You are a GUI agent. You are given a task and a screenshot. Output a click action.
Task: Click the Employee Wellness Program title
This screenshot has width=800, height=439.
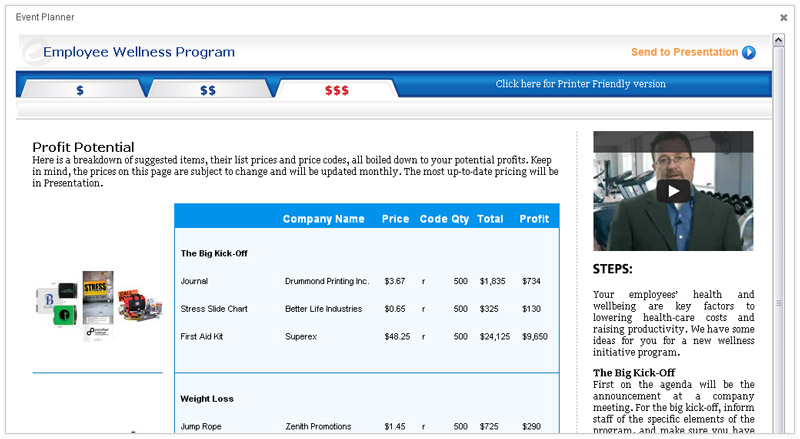point(139,52)
